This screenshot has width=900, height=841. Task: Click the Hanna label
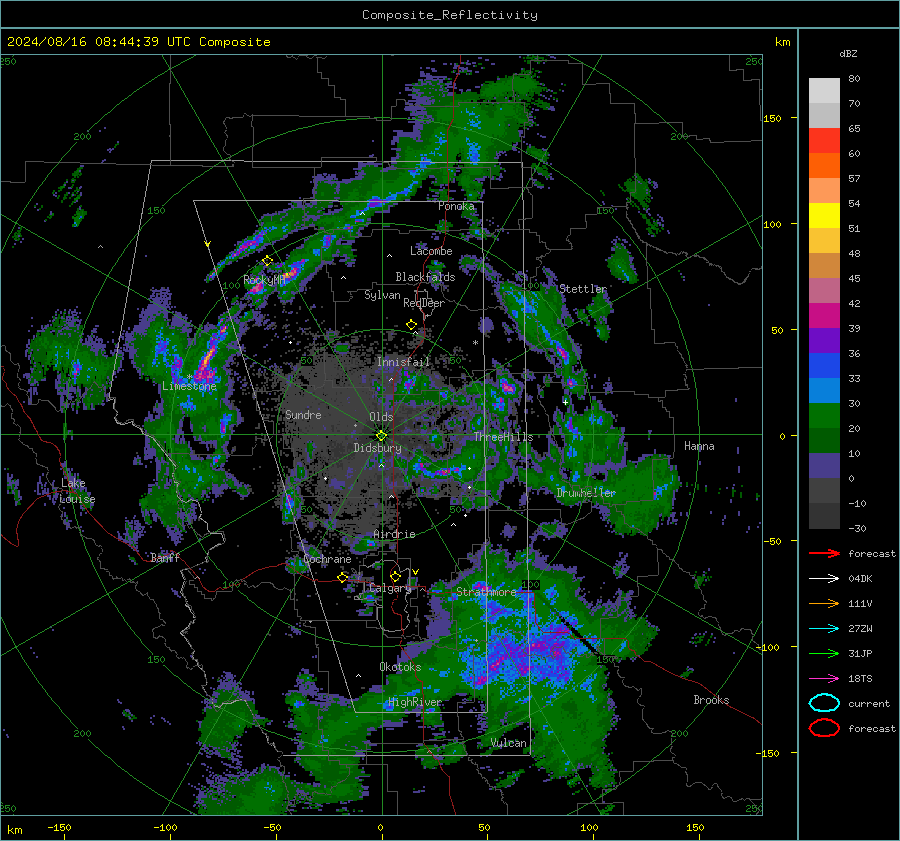[x=699, y=446]
